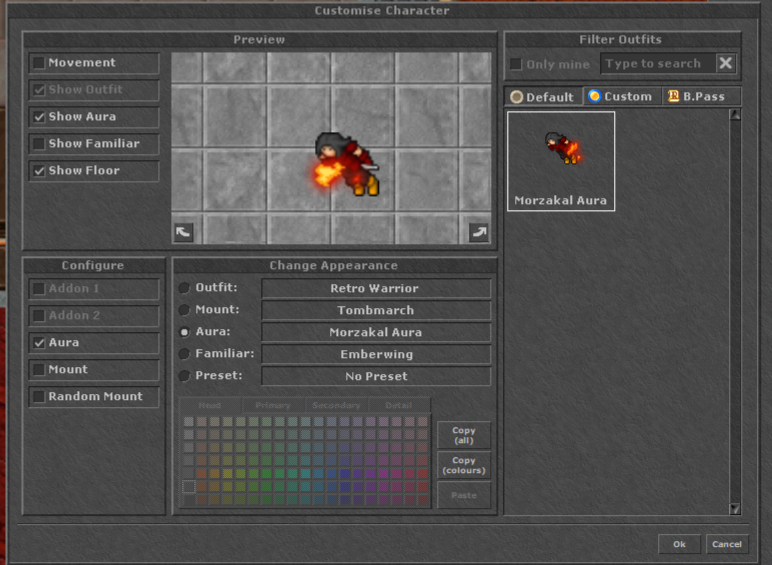Rotate character preview right arrow
Image resolution: width=772 pixels, height=565 pixels.
[x=479, y=232]
